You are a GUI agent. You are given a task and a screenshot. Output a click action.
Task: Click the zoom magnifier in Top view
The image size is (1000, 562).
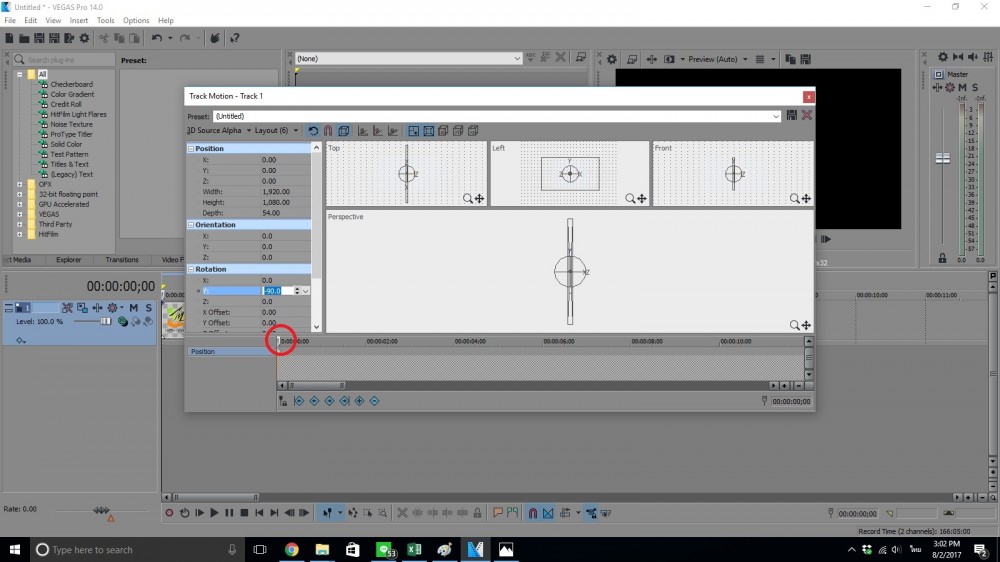[468, 199]
